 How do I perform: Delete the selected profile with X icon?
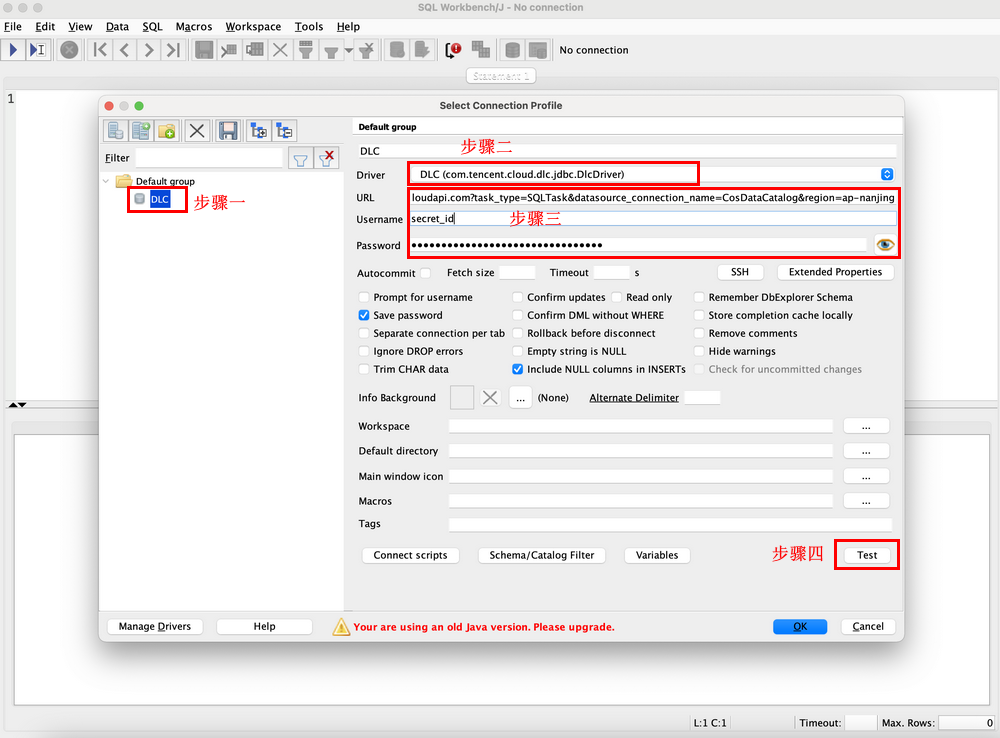(x=197, y=131)
